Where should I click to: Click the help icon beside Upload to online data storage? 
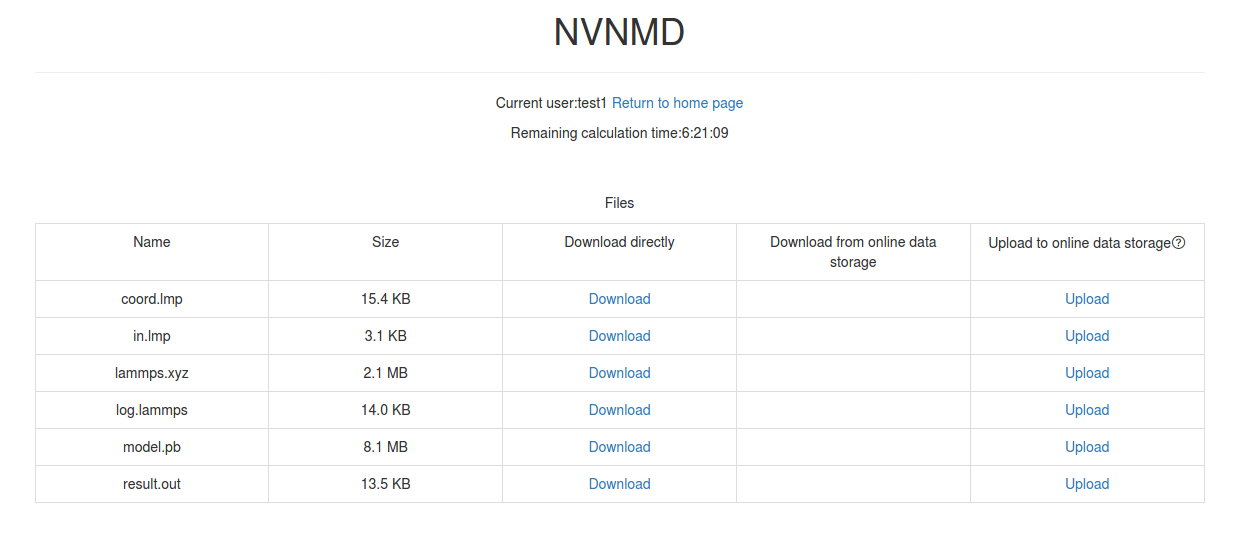(x=1179, y=243)
